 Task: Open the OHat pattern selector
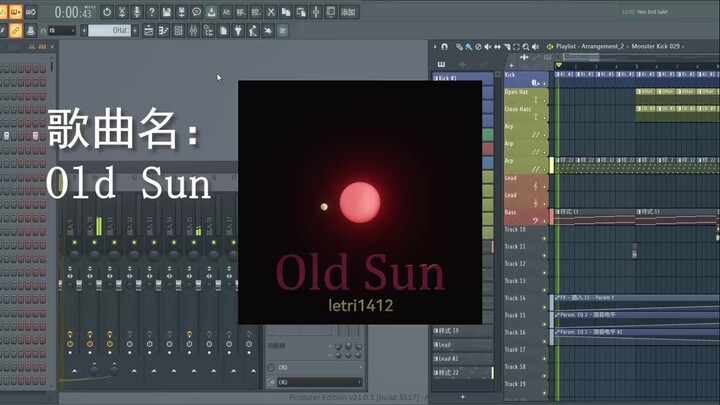coord(109,31)
